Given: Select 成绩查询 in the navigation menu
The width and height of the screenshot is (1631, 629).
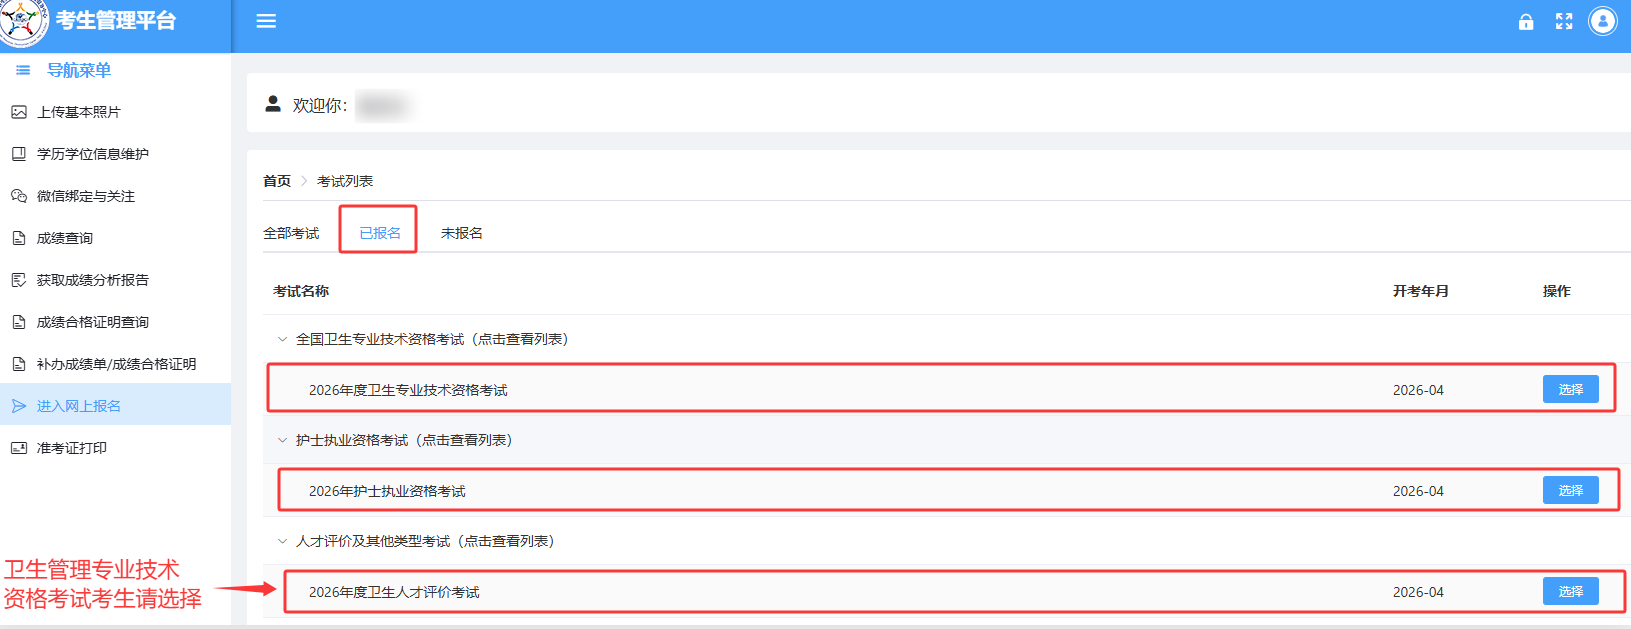Looking at the screenshot, I should (64, 238).
